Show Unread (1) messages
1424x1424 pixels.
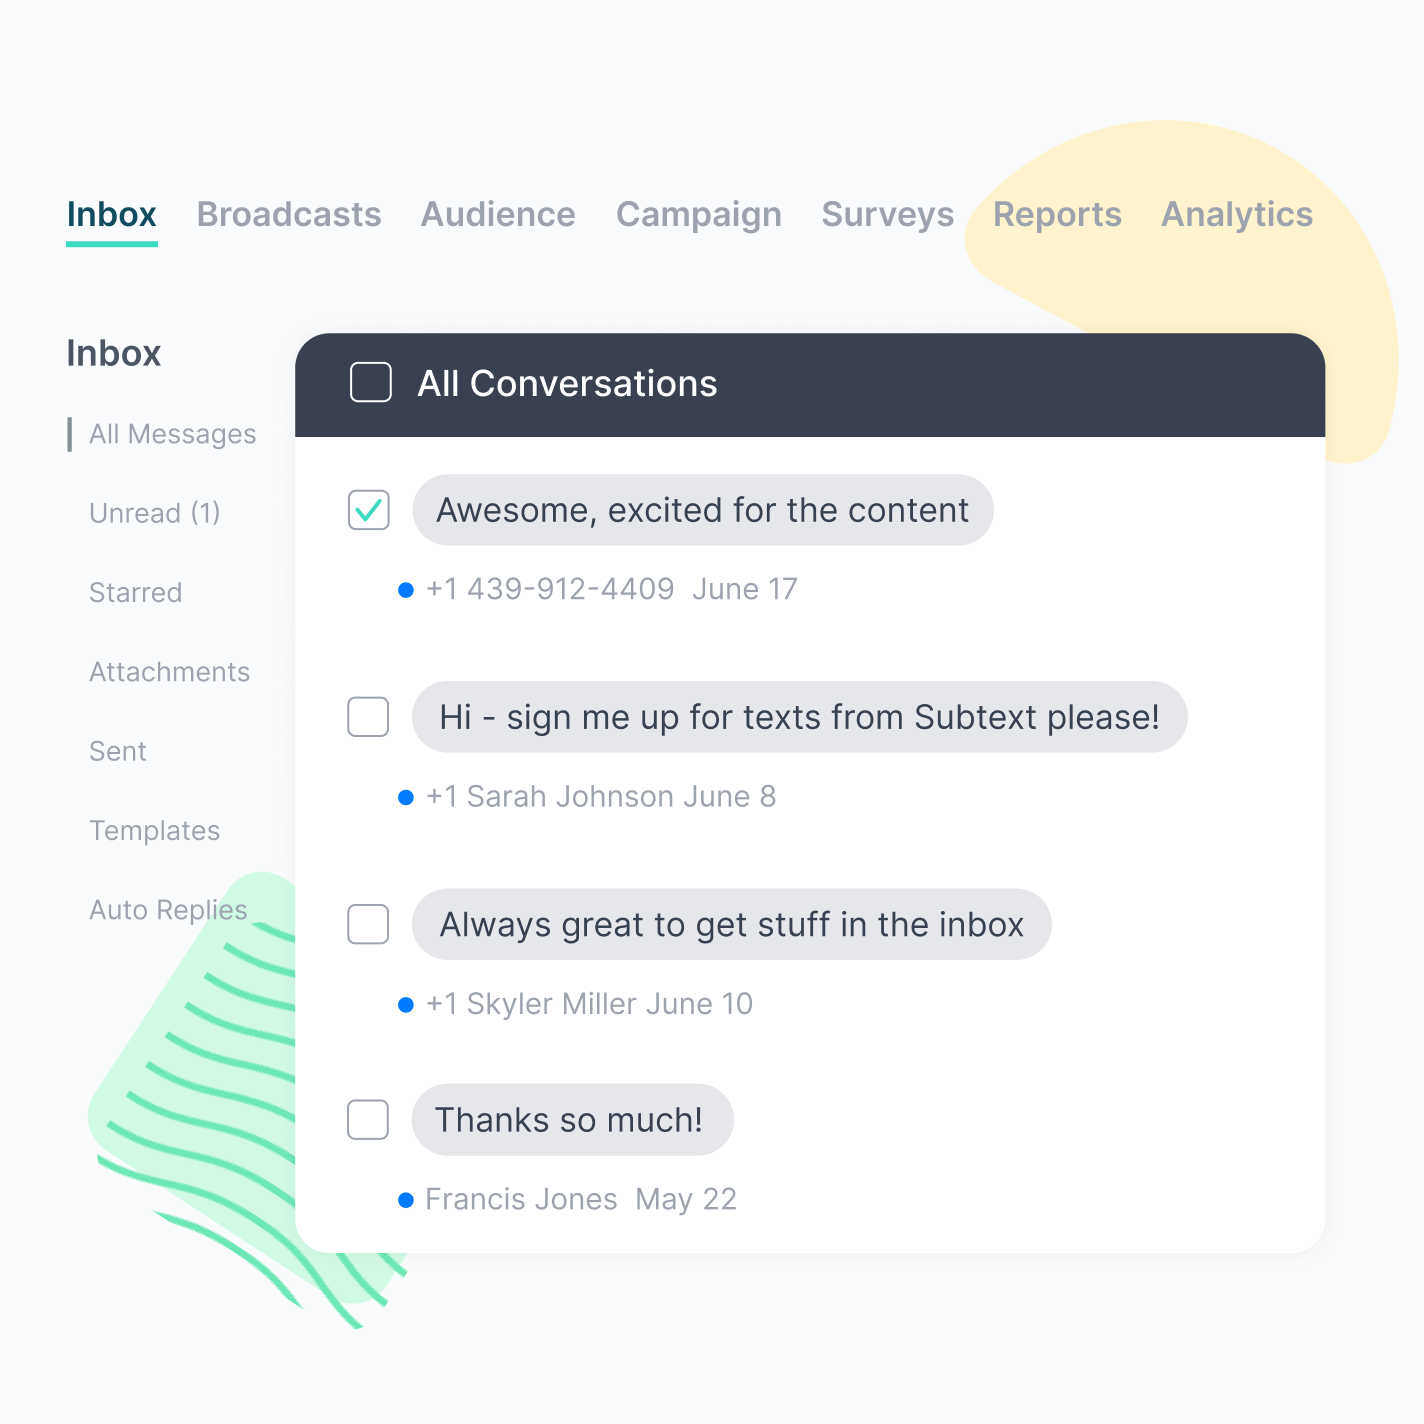pos(154,513)
